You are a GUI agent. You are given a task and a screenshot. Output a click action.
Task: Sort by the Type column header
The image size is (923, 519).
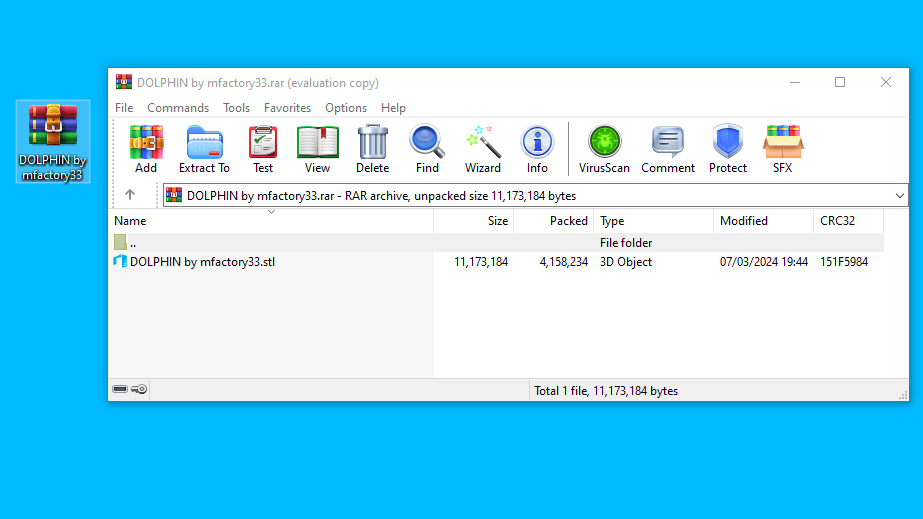tap(654, 221)
